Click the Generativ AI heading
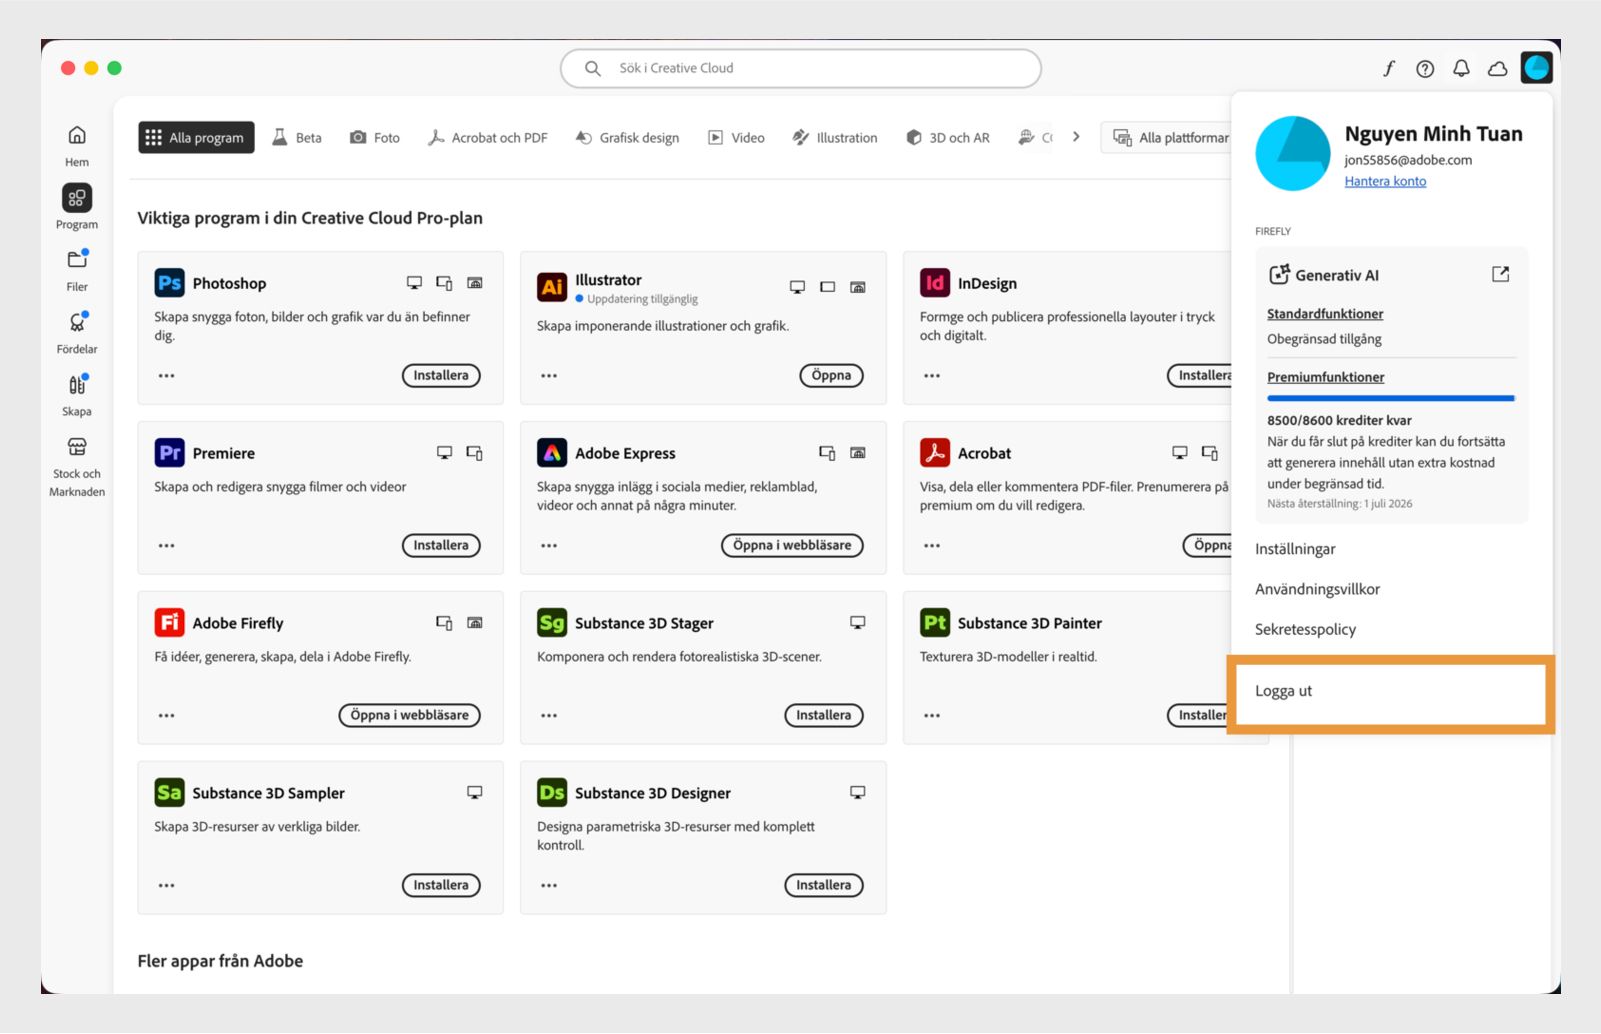This screenshot has height=1034, width=1601. coord(1337,275)
